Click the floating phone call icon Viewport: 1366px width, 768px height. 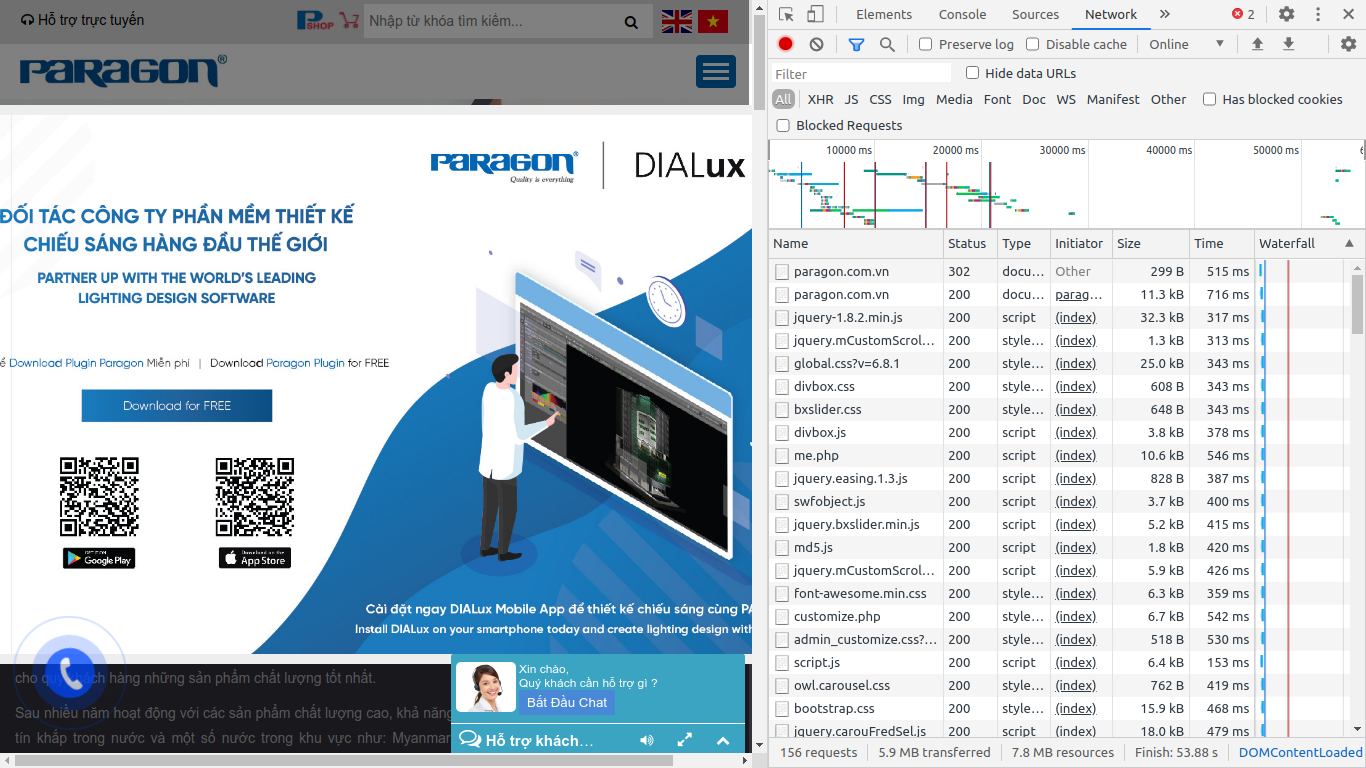click(x=70, y=673)
